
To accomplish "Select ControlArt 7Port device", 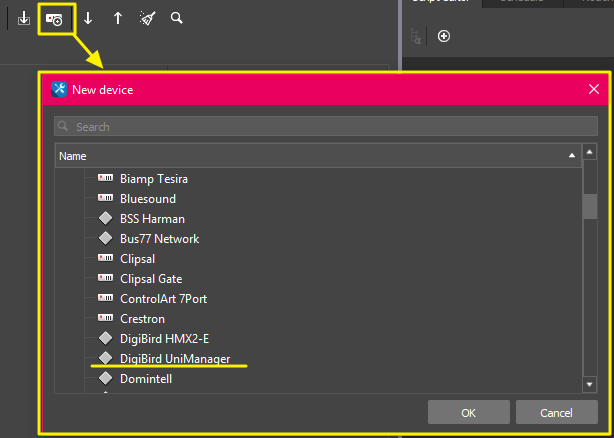I will click(x=163, y=299).
